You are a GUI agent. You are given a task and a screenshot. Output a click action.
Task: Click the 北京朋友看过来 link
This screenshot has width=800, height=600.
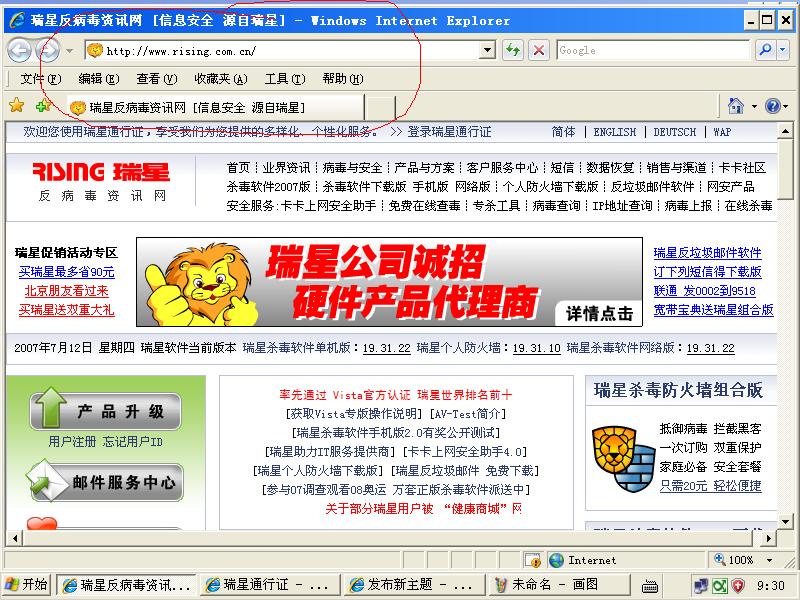click(x=66, y=291)
